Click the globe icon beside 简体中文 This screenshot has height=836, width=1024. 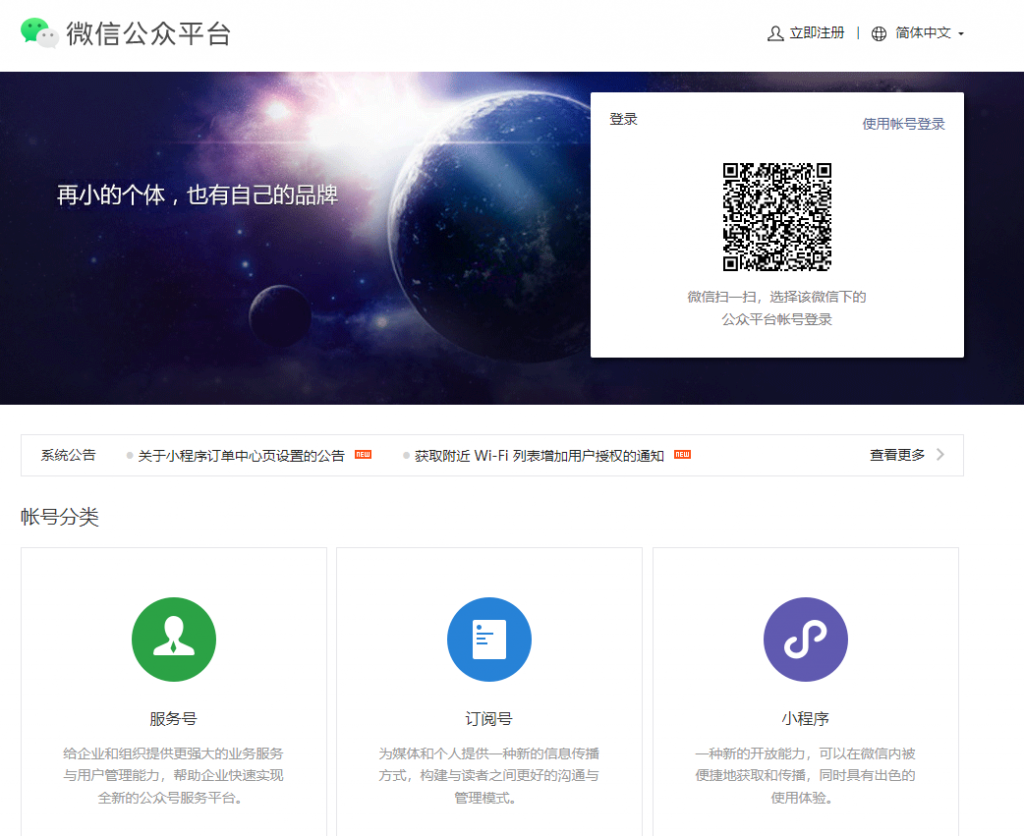click(877, 33)
